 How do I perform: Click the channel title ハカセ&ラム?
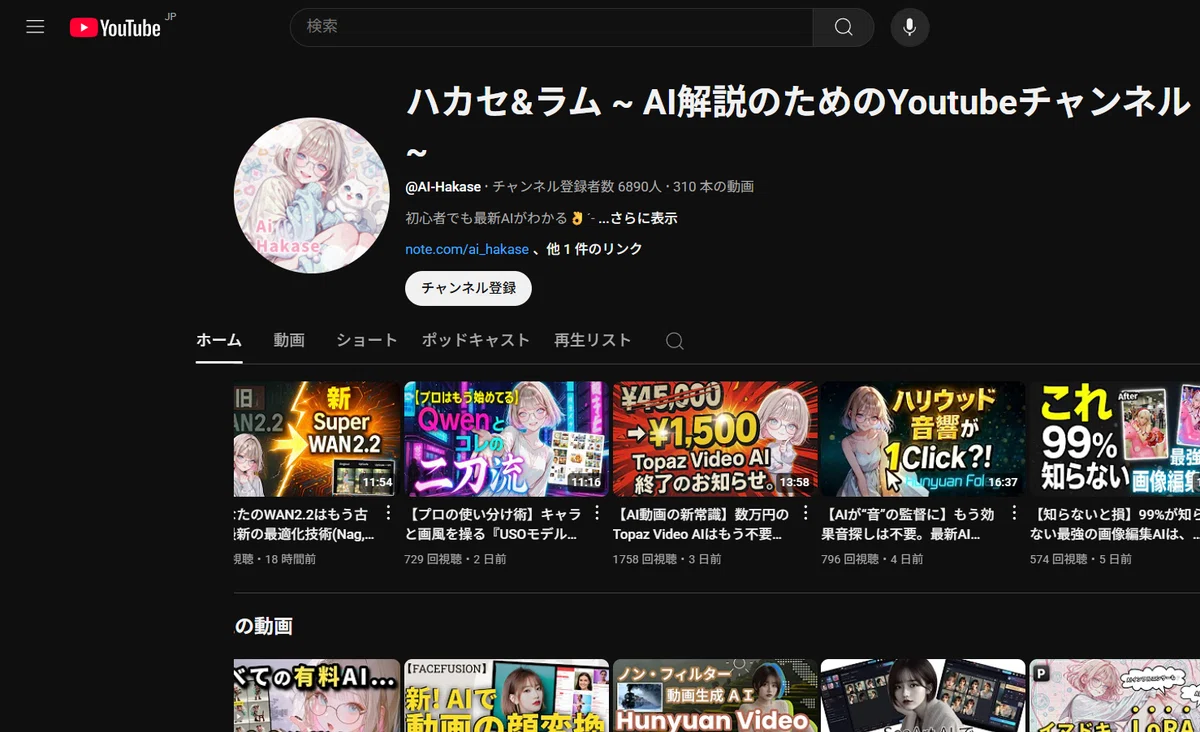[x=798, y=122]
